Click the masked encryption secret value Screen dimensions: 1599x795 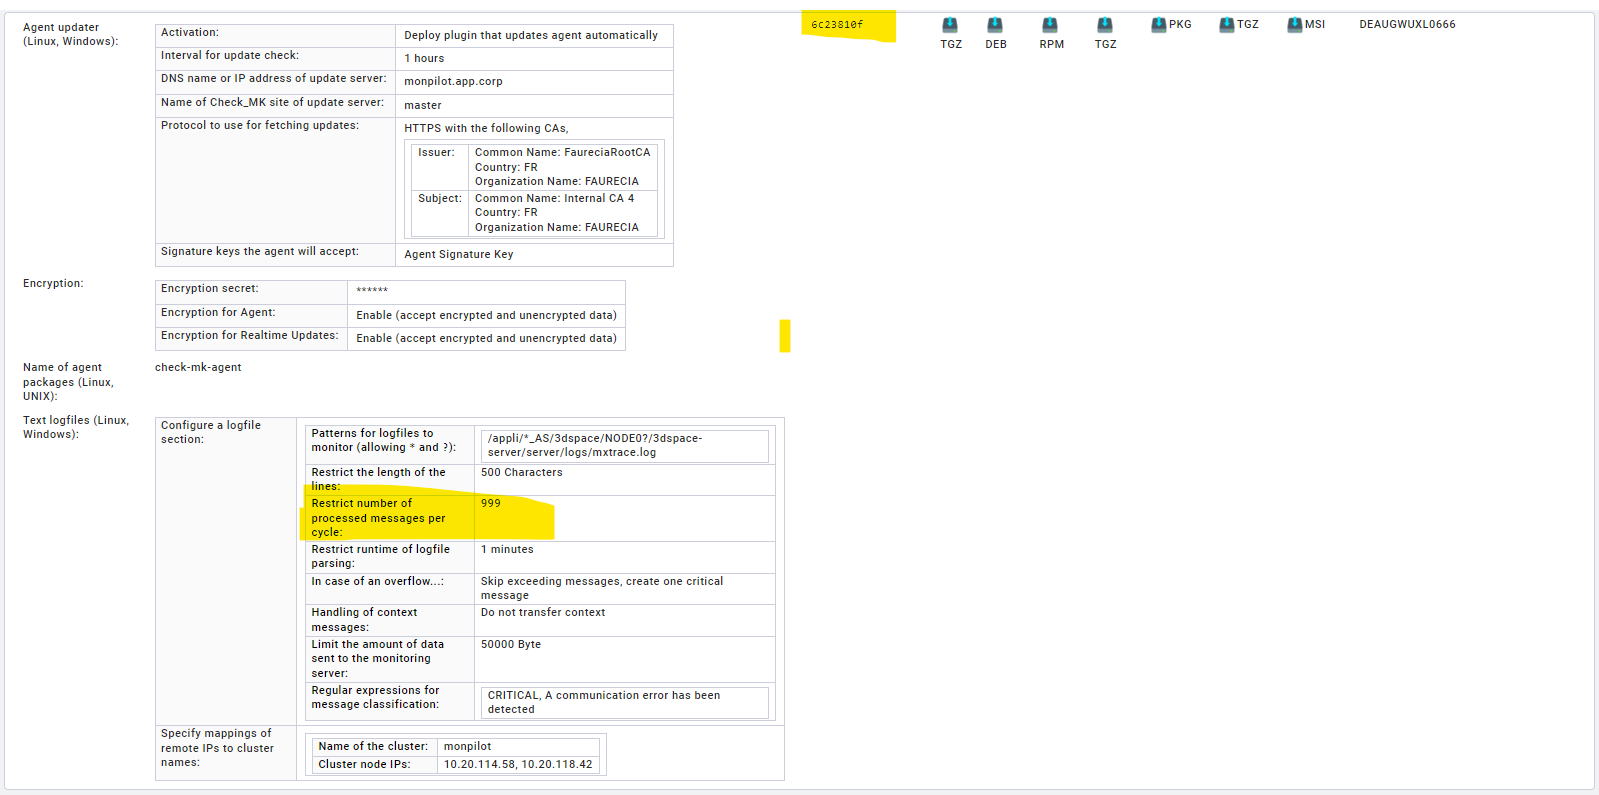click(372, 291)
